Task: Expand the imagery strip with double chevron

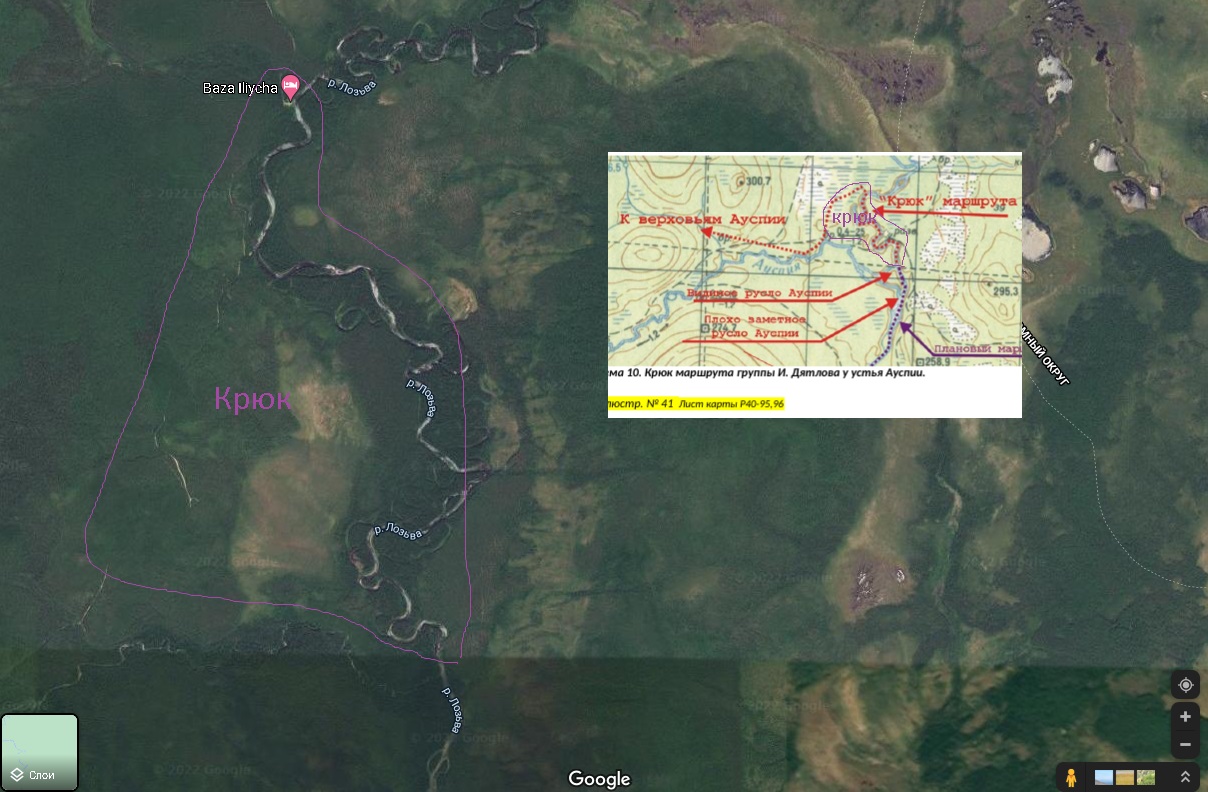Action: (1184, 777)
